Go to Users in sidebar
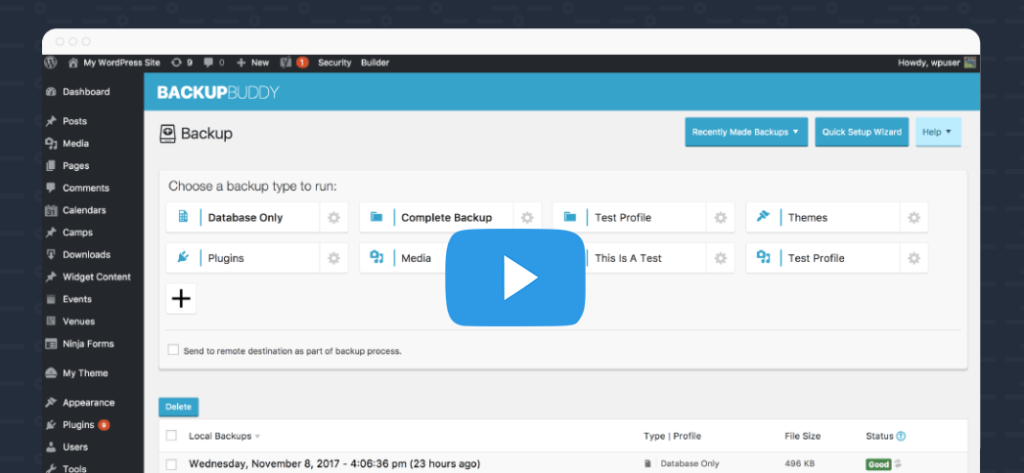This screenshot has height=473, width=1024. [75, 447]
